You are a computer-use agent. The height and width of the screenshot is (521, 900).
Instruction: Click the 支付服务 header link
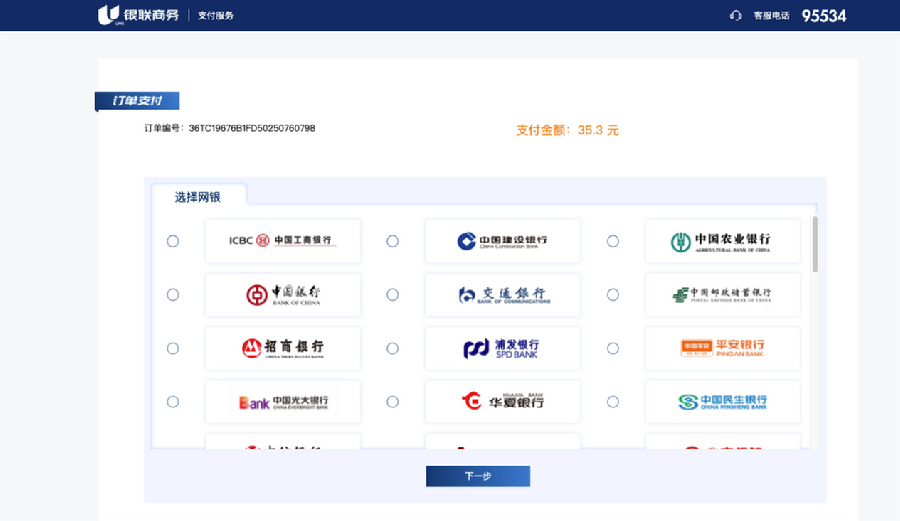(216, 15)
